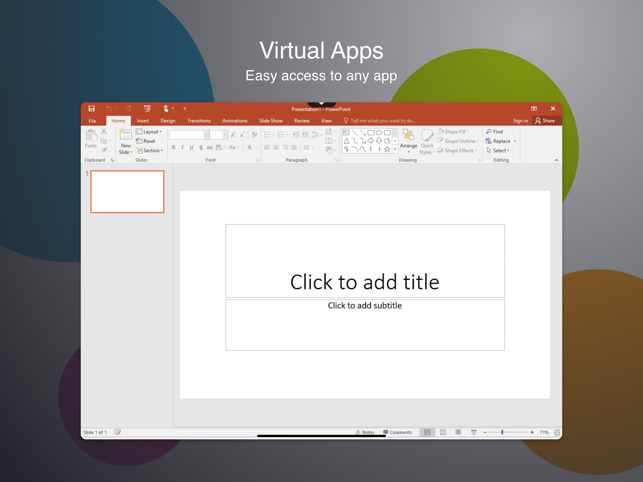
Task: Open the font size dropdown arrow
Action: tap(225, 135)
